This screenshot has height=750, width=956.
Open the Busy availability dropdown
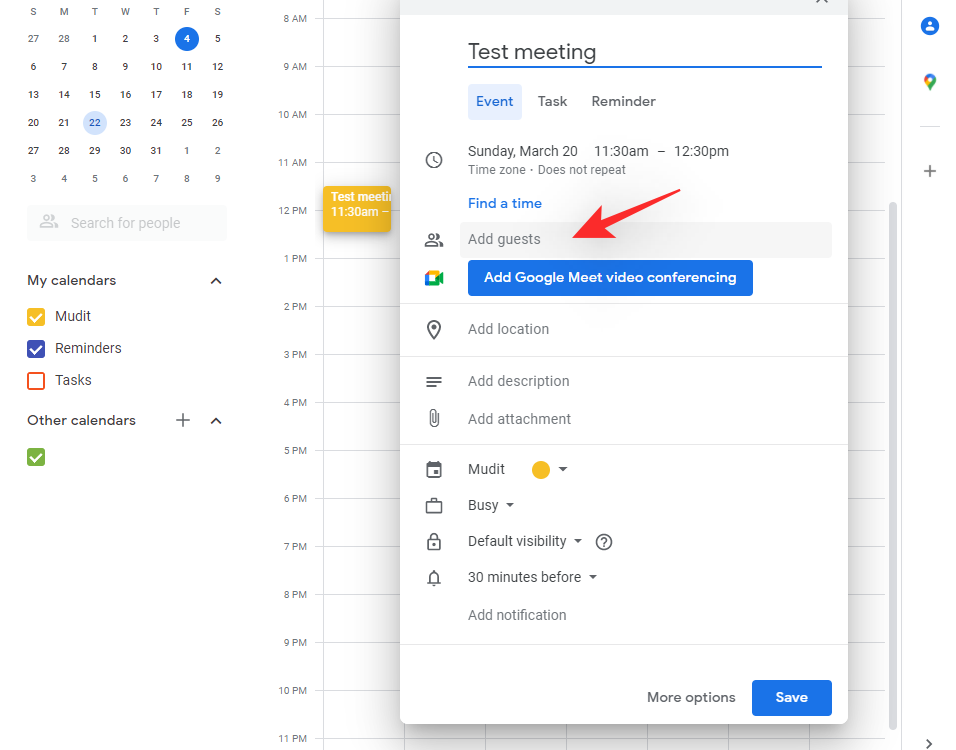pos(491,505)
